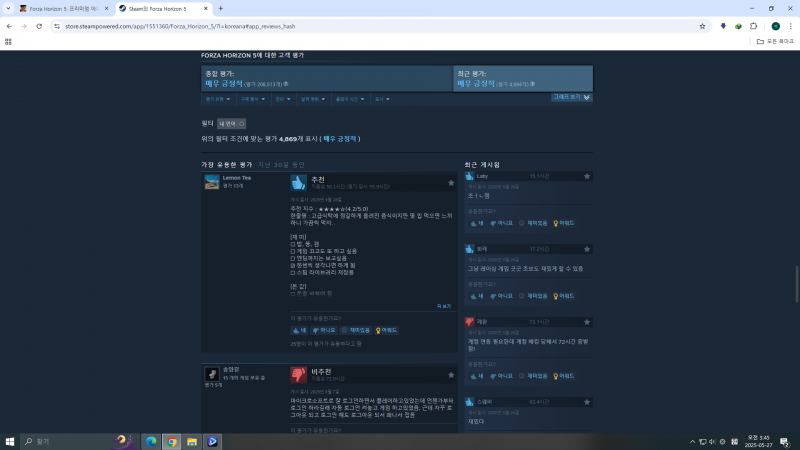Open the info icon beside the recent review count

tap(532, 84)
